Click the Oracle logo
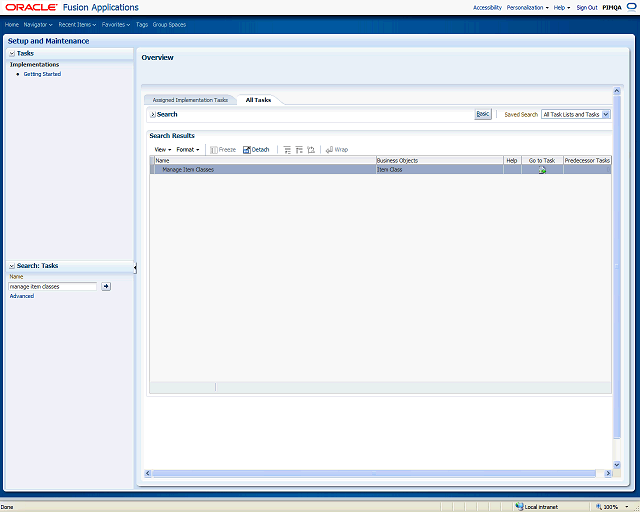The width and height of the screenshot is (640, 512). [32, 8]
